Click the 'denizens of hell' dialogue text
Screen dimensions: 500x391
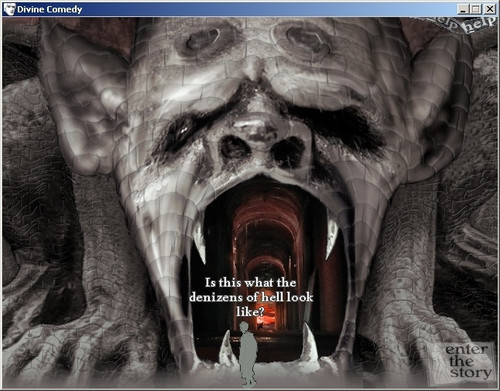(x=251, y=297)
